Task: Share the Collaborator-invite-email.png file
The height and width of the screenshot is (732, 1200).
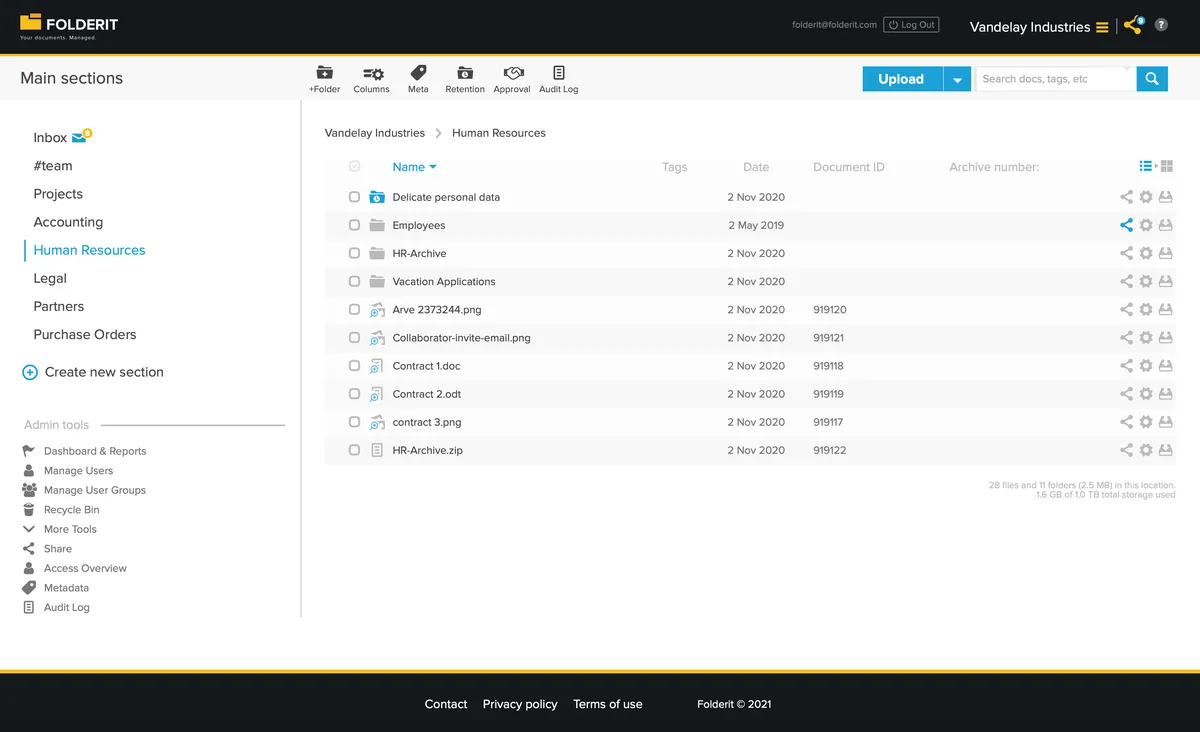Action: click(1126, 338)
